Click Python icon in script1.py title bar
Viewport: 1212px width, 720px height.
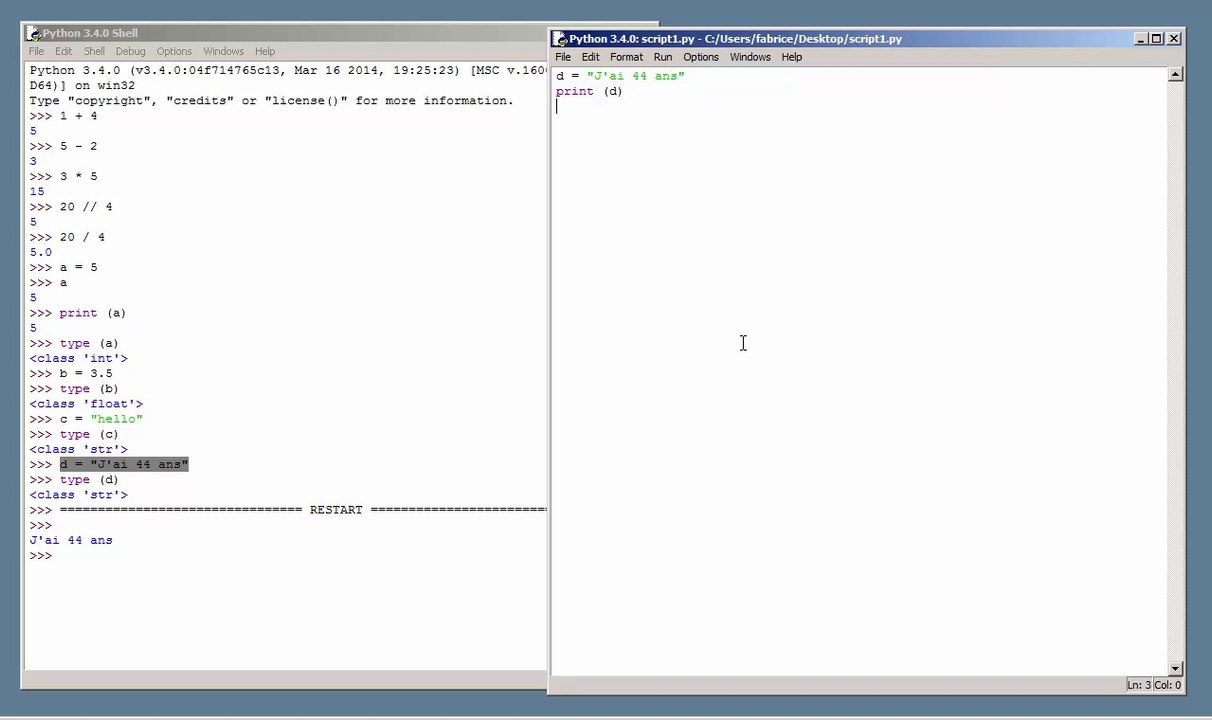pyautogui.click(x=561, y=39)
